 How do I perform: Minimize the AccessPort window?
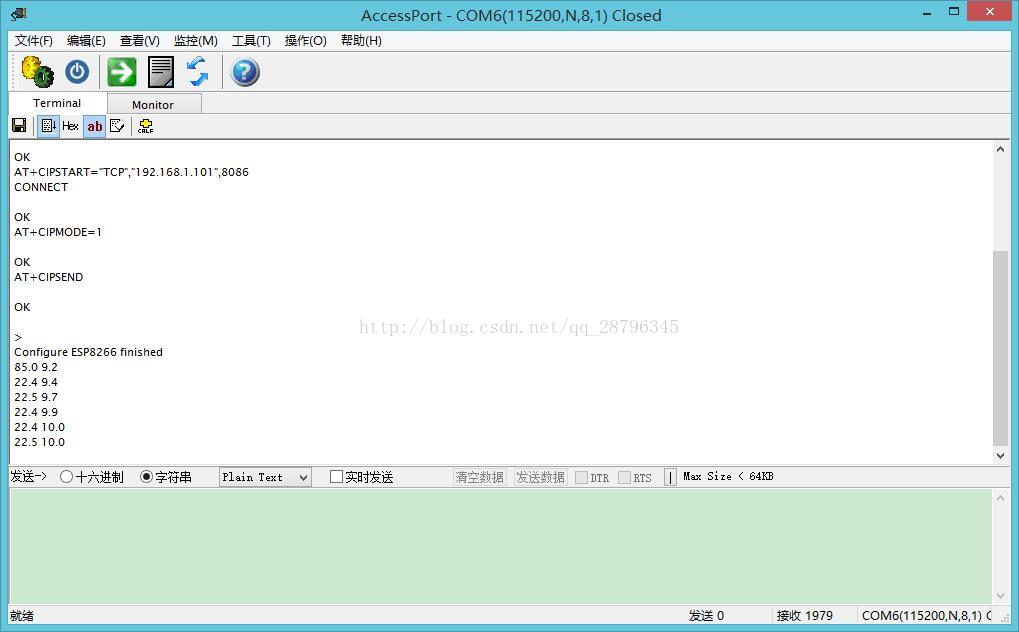click(x=927, y=12)
